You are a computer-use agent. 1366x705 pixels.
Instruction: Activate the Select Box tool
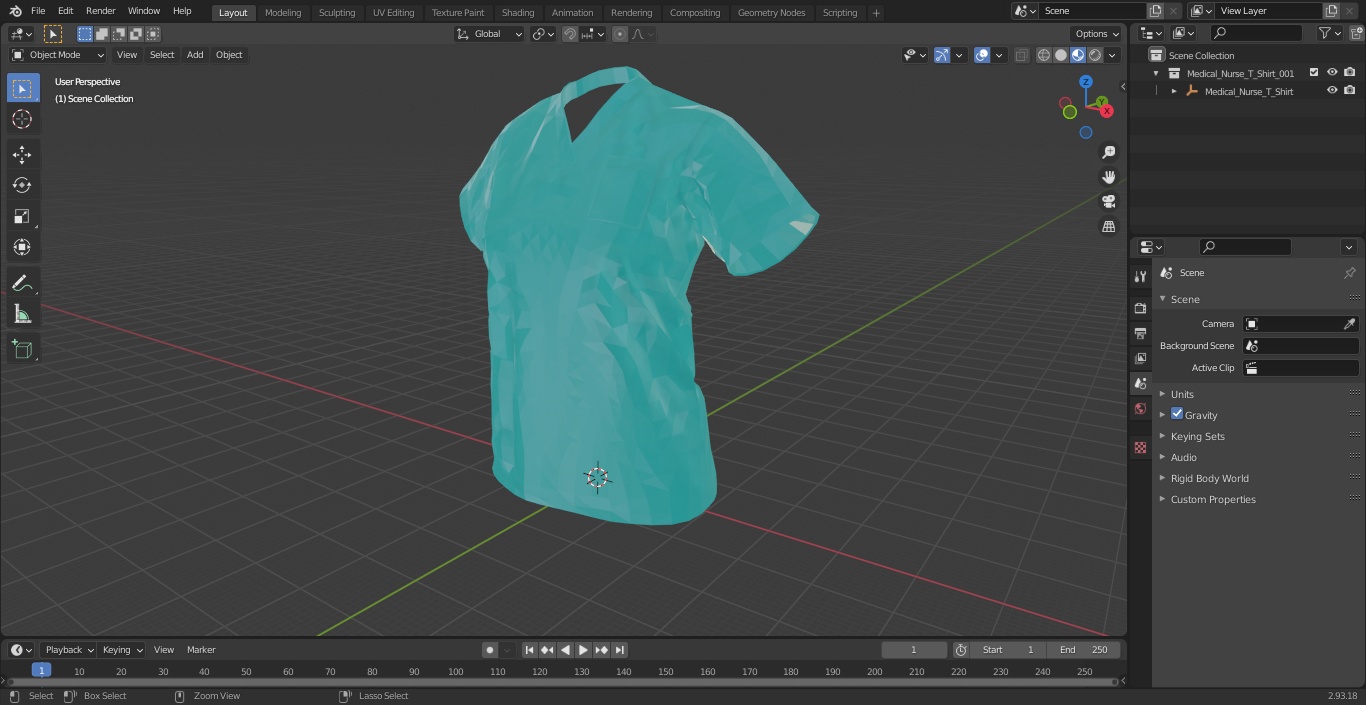(x=22, y=88)
